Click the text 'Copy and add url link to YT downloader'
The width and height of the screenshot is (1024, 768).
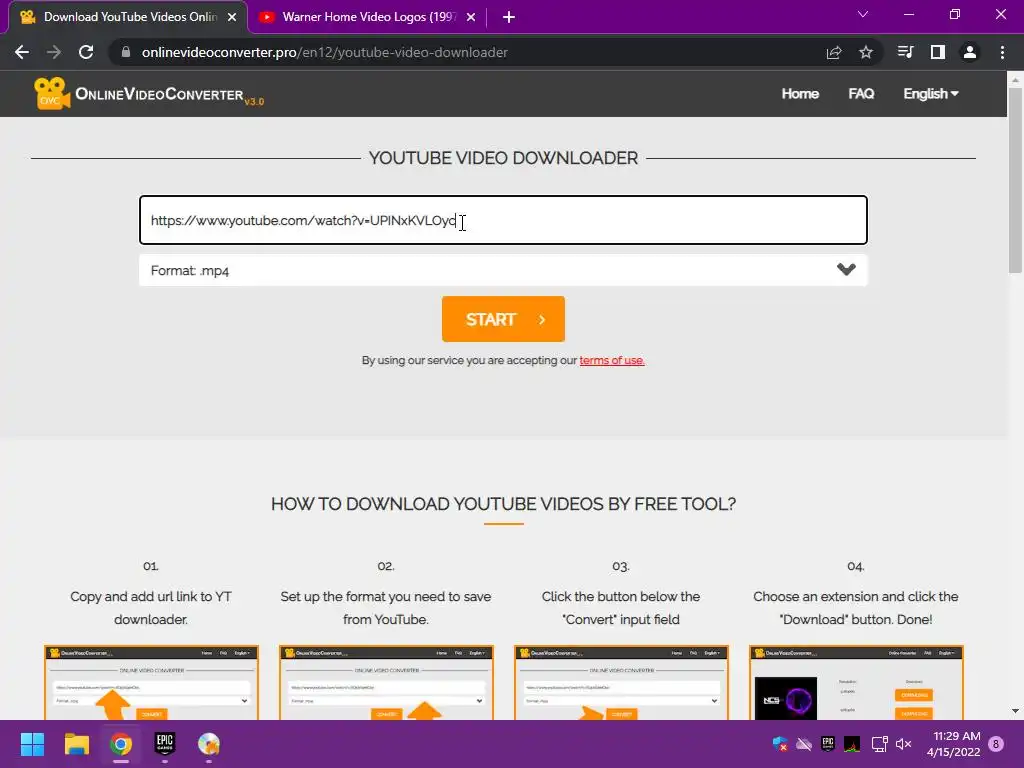pyautogui.click(x=151, y=608)
